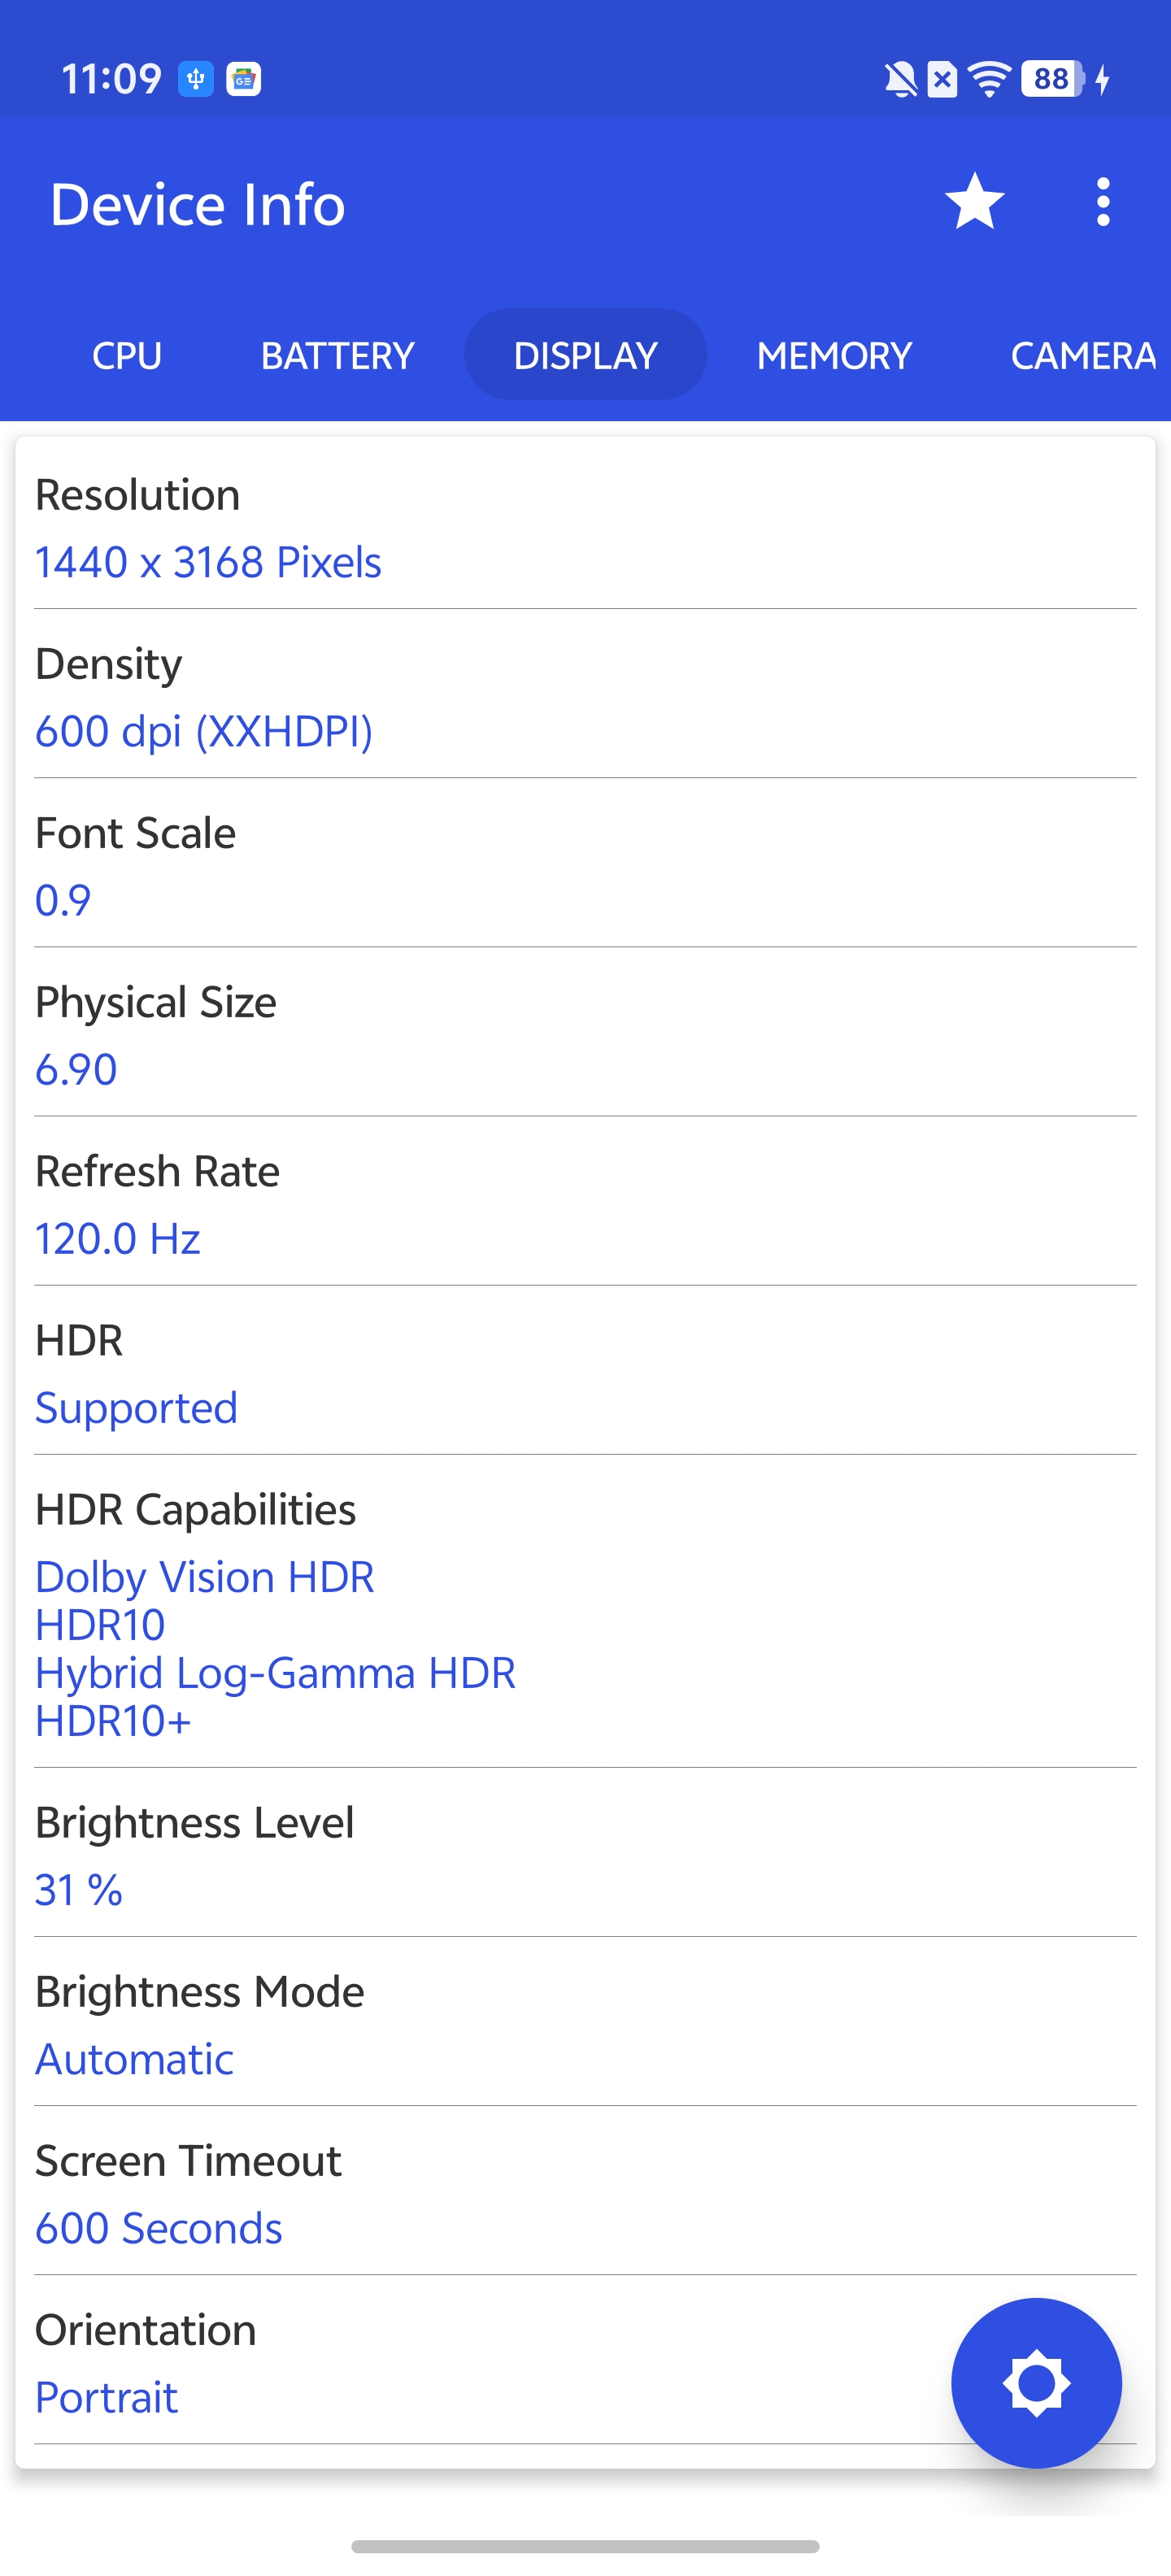This screenshot has width=1171, height=2576.
Task: Tap the Device Info title
Action: 197,205
